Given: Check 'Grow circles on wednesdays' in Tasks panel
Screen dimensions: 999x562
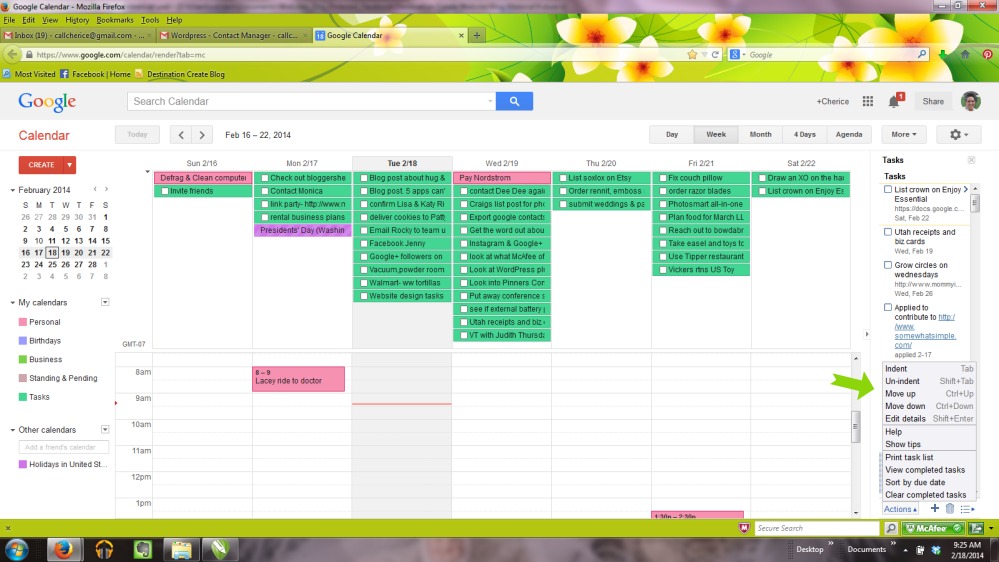Looking at the screenshot, I should [x=888, y=265].
